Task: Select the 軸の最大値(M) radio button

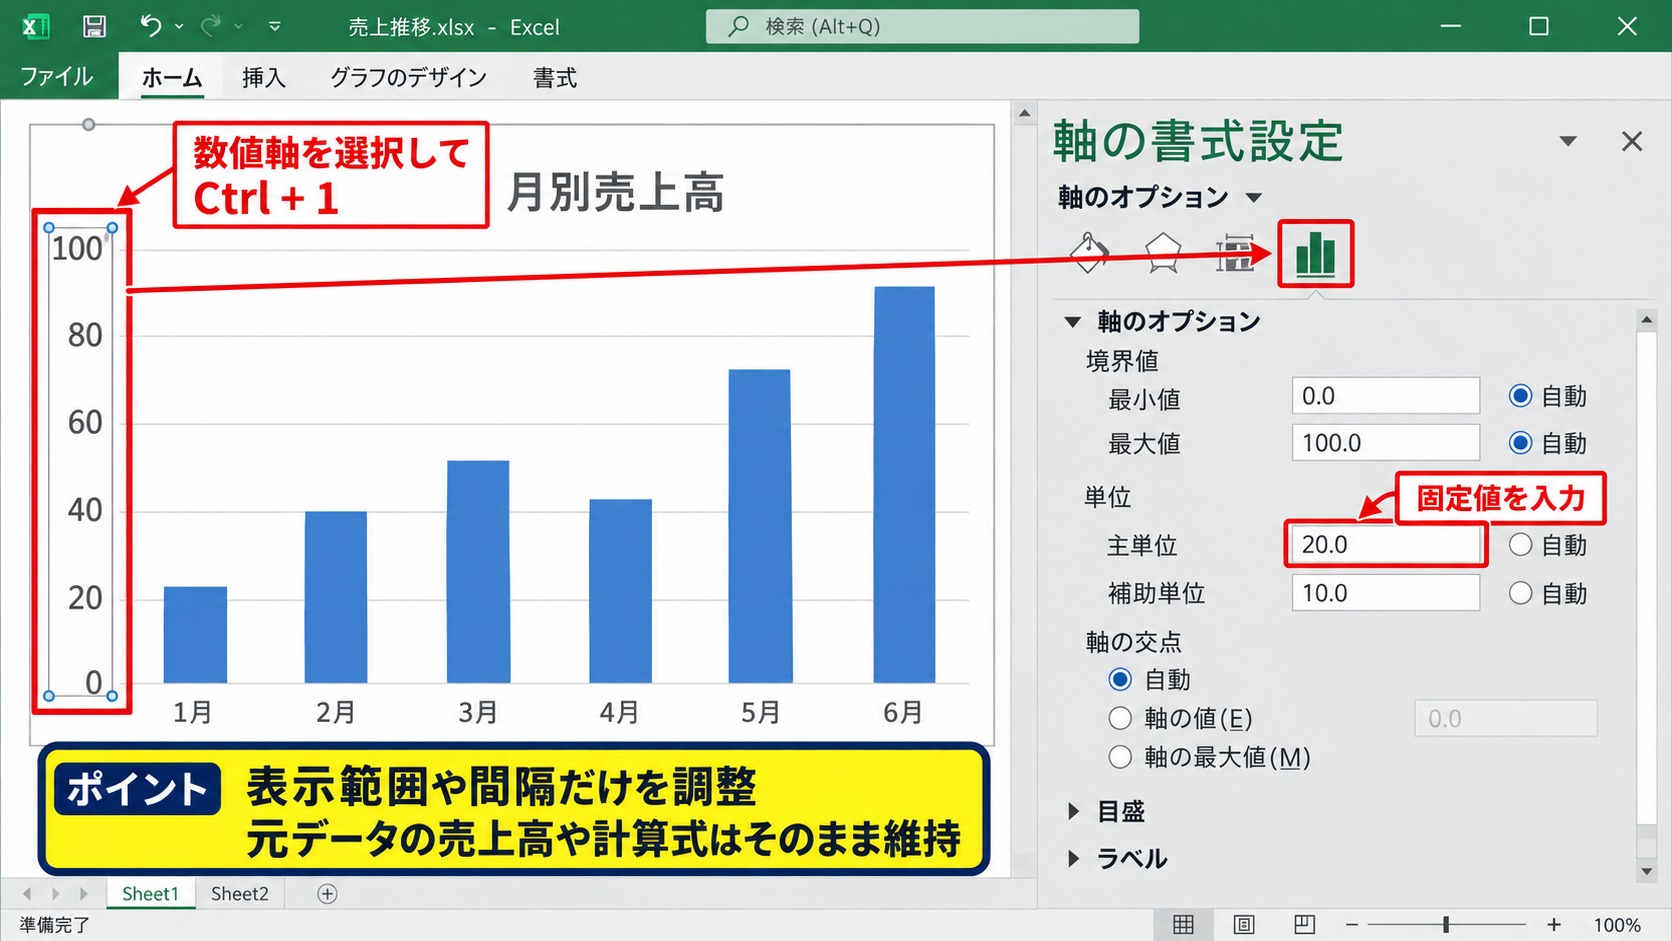Action: coord(1120,758)
